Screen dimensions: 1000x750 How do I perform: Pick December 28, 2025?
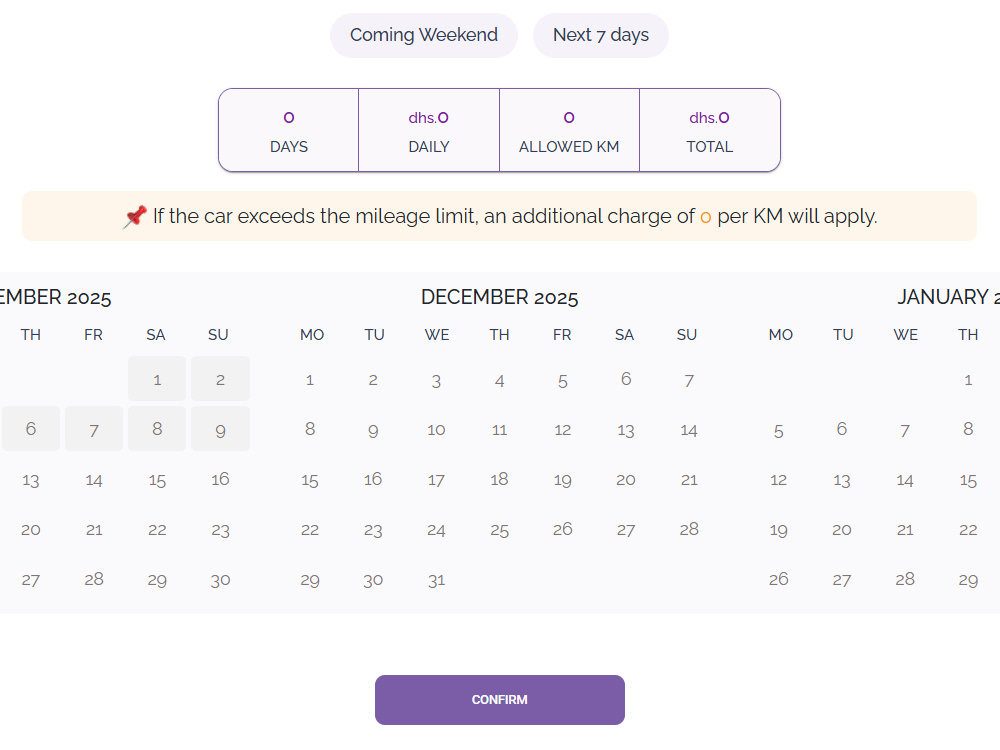point(689,529)
